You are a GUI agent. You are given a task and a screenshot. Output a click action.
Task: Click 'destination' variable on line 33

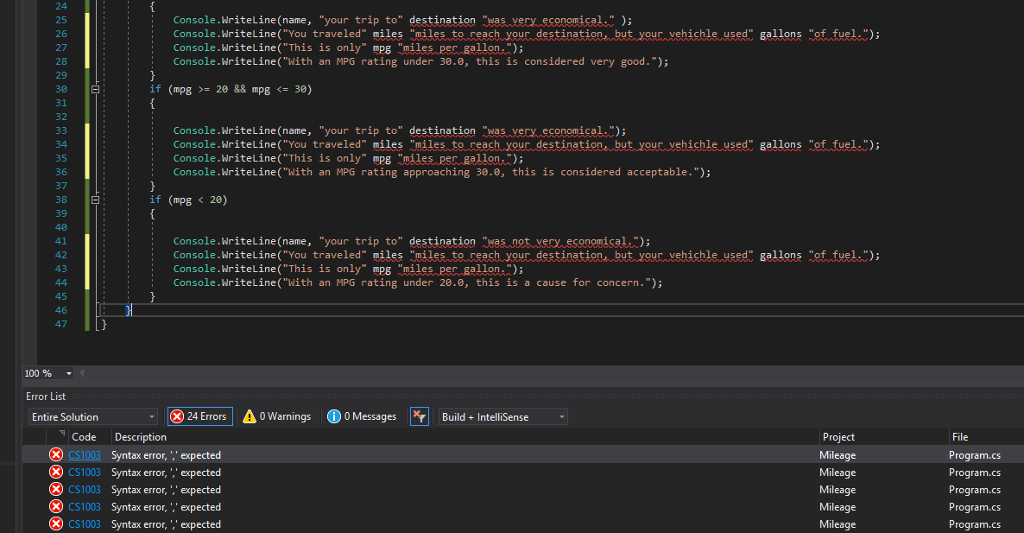tap(442, 131)
